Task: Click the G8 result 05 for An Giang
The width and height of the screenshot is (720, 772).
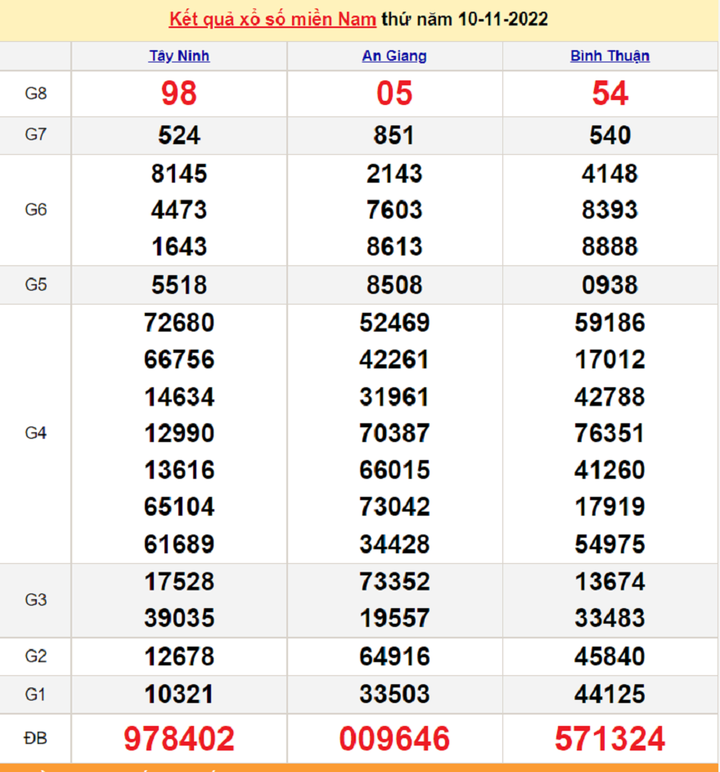Action: coord(394,94)
